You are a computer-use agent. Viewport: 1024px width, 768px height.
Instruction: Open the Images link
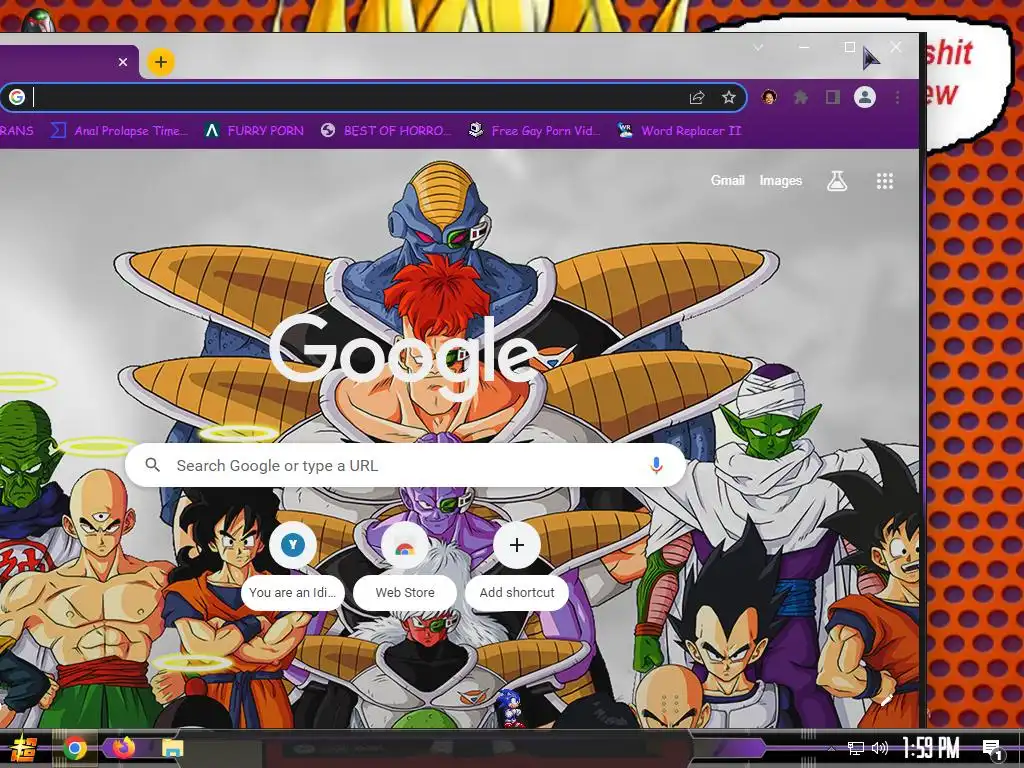tap(780, 180)
